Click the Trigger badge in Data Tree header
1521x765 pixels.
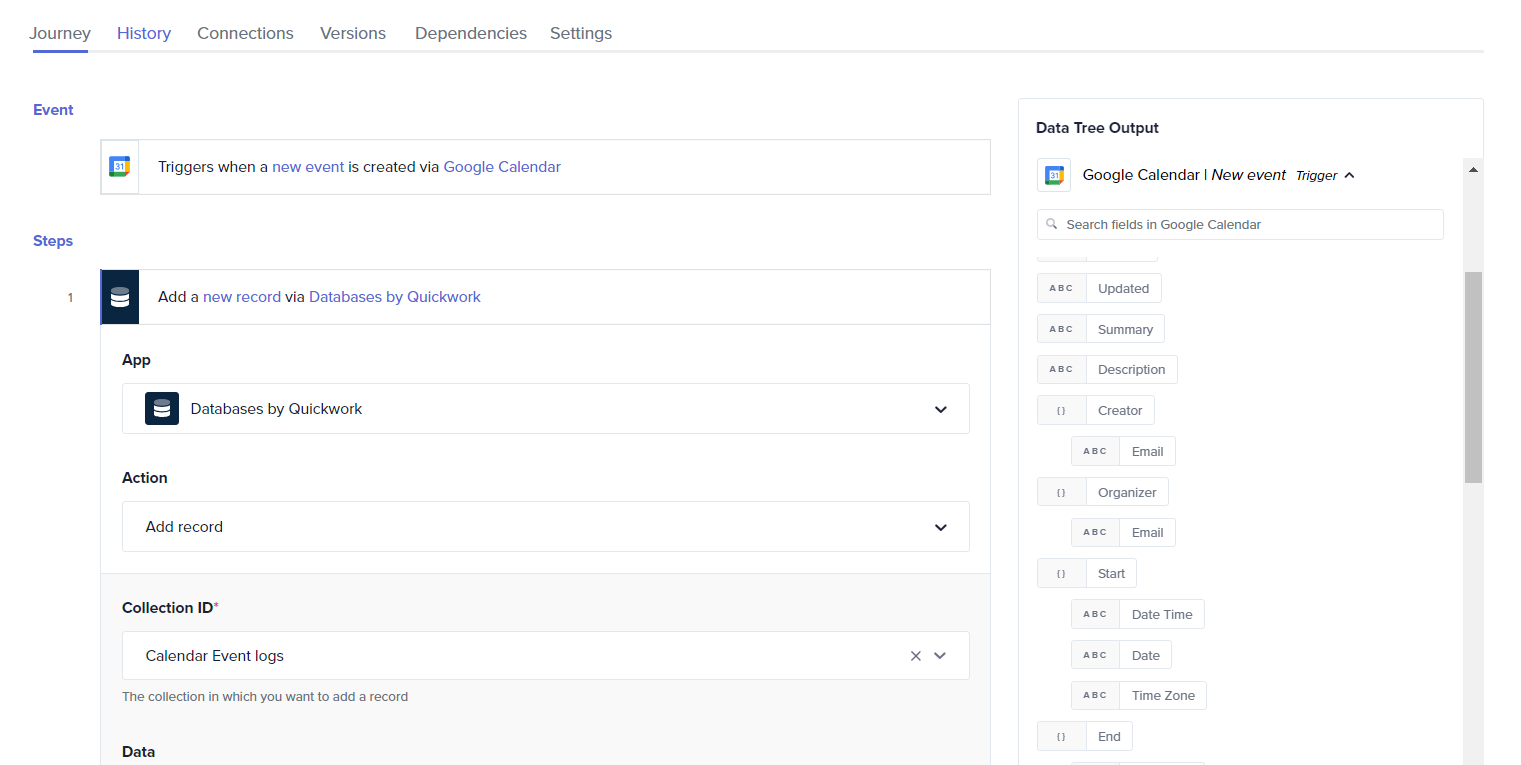click(1316, 175)
